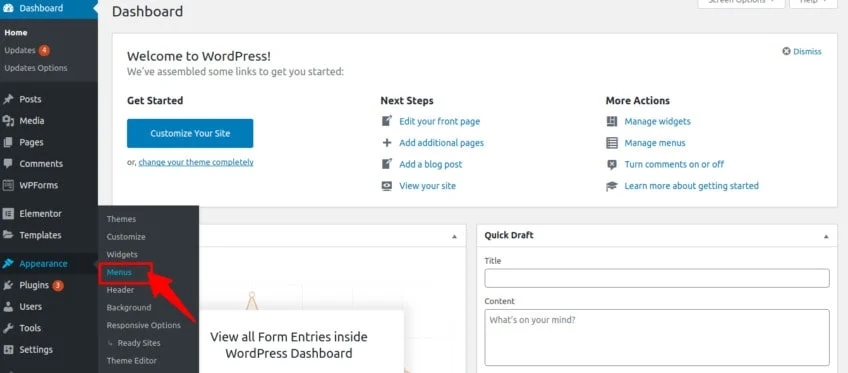Click the Plugins plug icon

pyautogui.click(x=8, y=285)
